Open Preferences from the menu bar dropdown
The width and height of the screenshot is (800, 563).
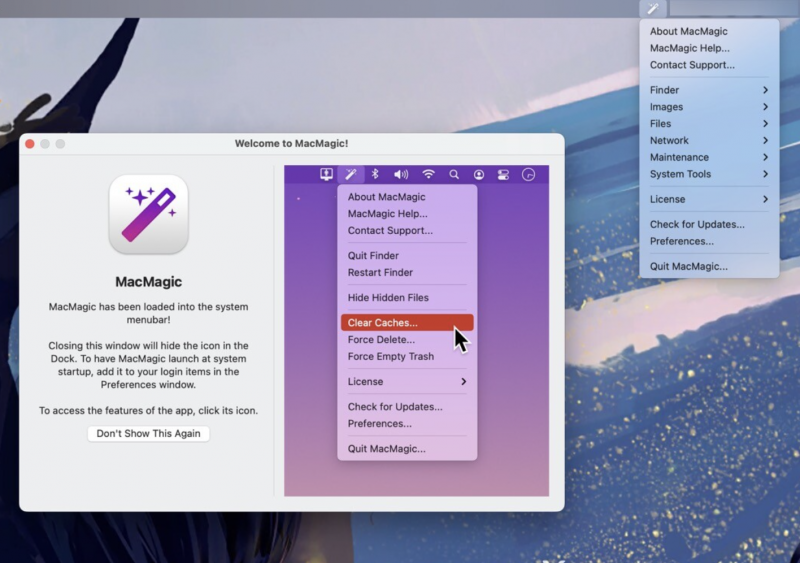(709, 241)
